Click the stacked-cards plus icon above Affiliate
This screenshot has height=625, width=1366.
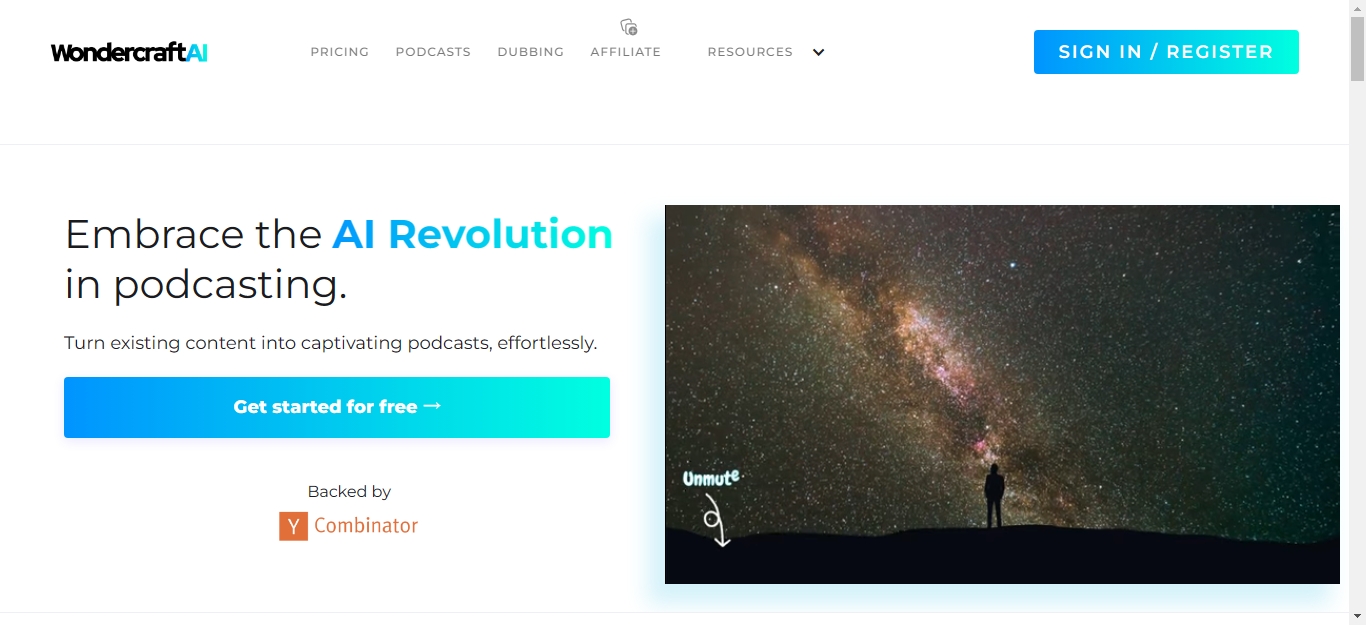pos(629,27)
